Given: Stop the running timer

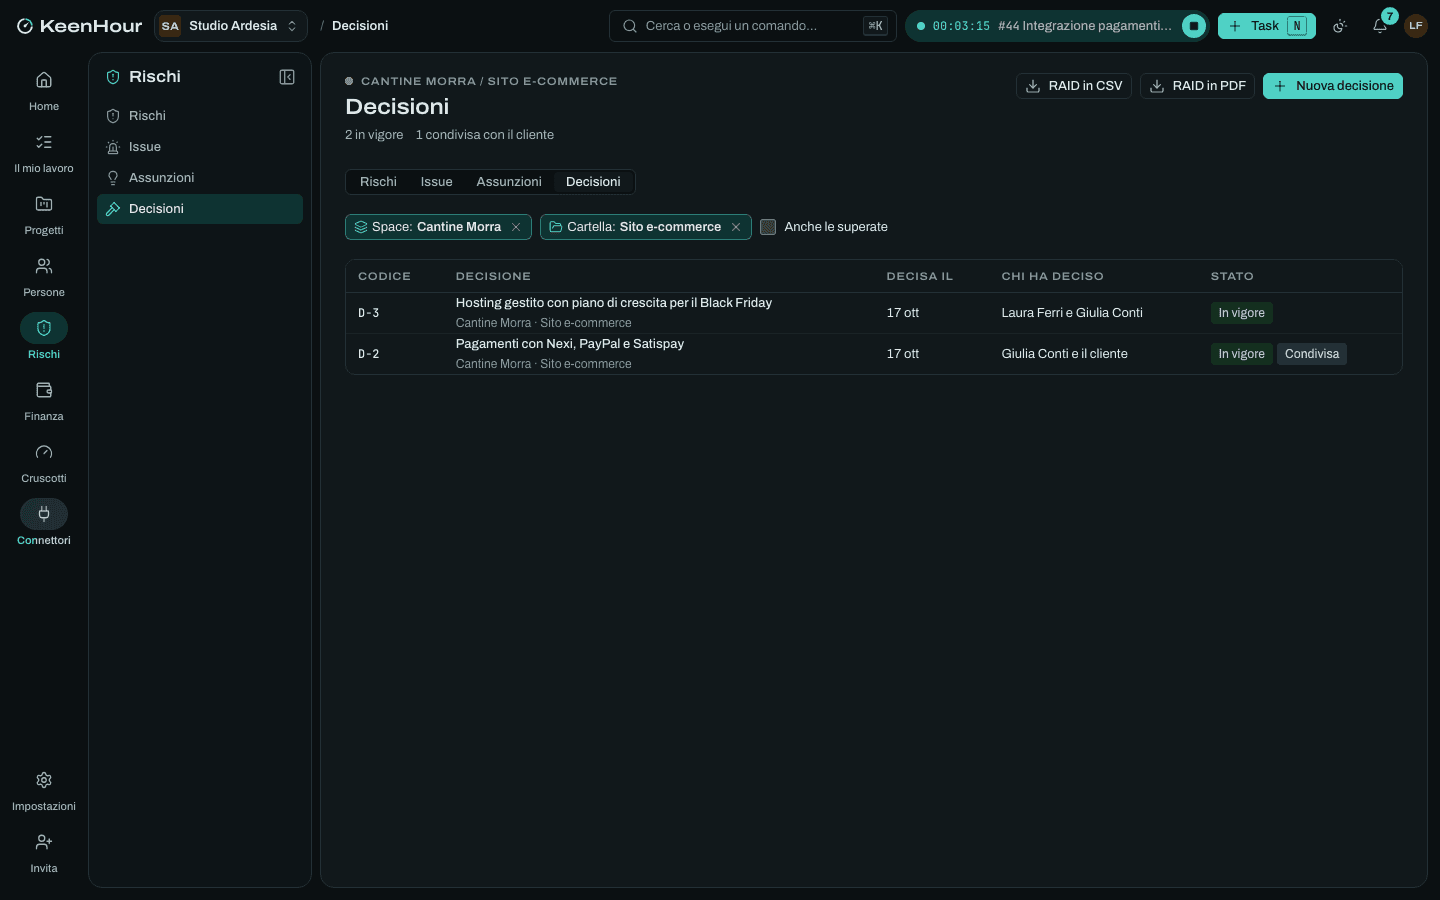Looking at the screenshot, I should [1194, 26].
